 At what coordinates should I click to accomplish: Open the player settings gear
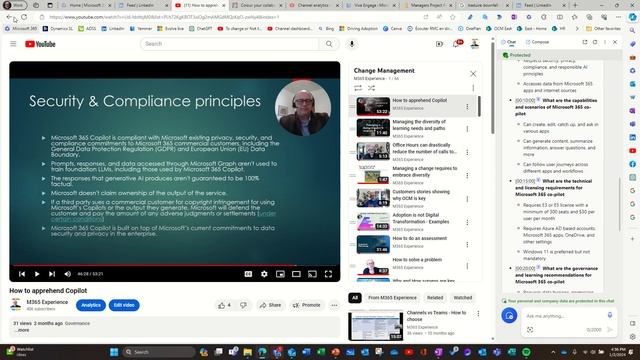pyautogui.click(x=264, y=274)
